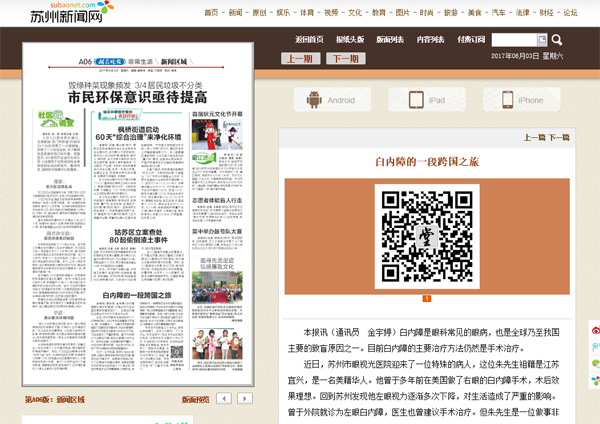600x424 pixels.
Task: Click the 市民环保意识亟待提高 headline on newspaper page
Action: click(137, 97)
